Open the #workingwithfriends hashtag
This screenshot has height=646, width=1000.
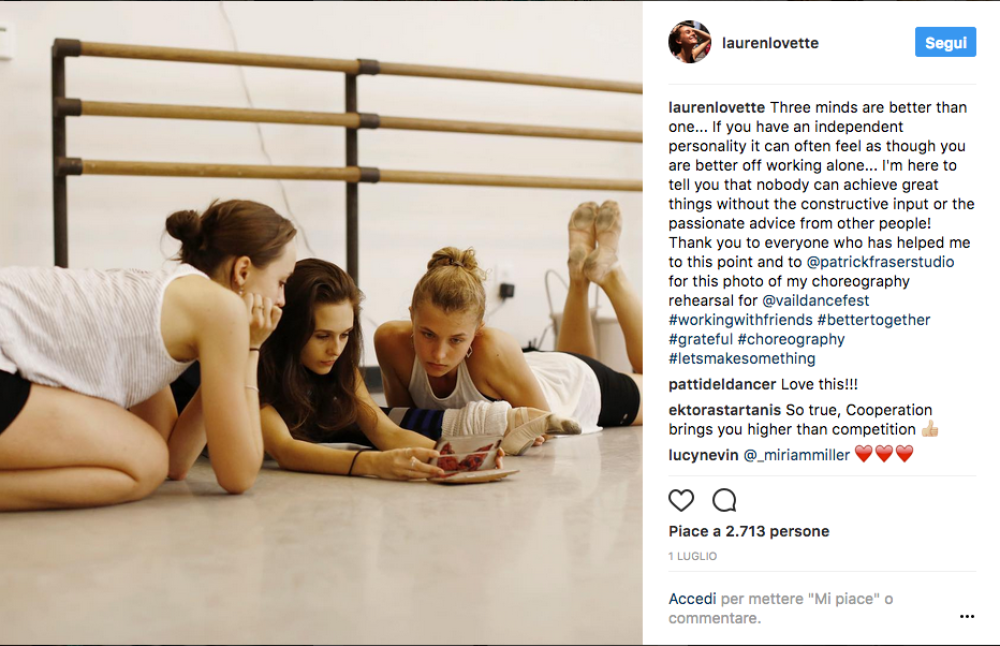click(740, 319)
